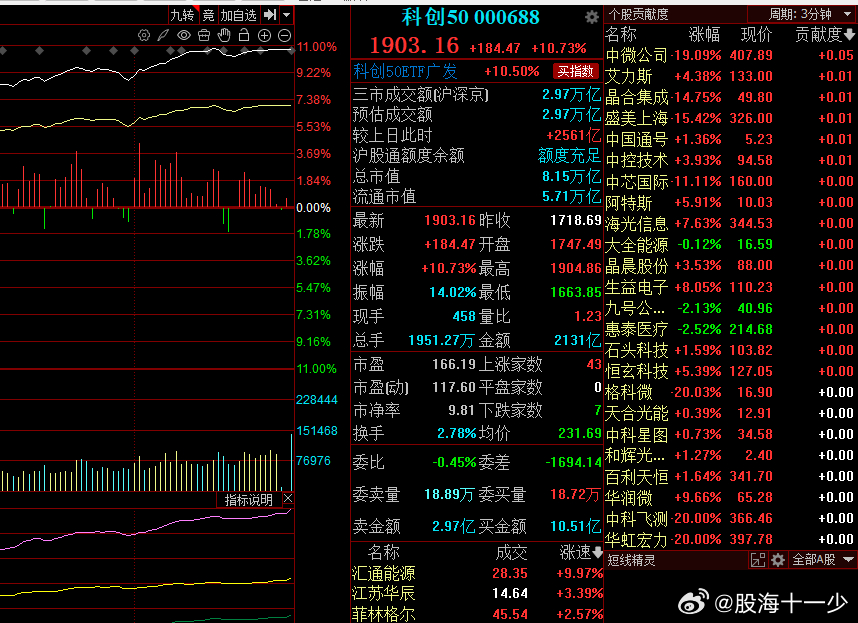Zoom out with the minus icon

pyautogui.click(x=285, y=36)
